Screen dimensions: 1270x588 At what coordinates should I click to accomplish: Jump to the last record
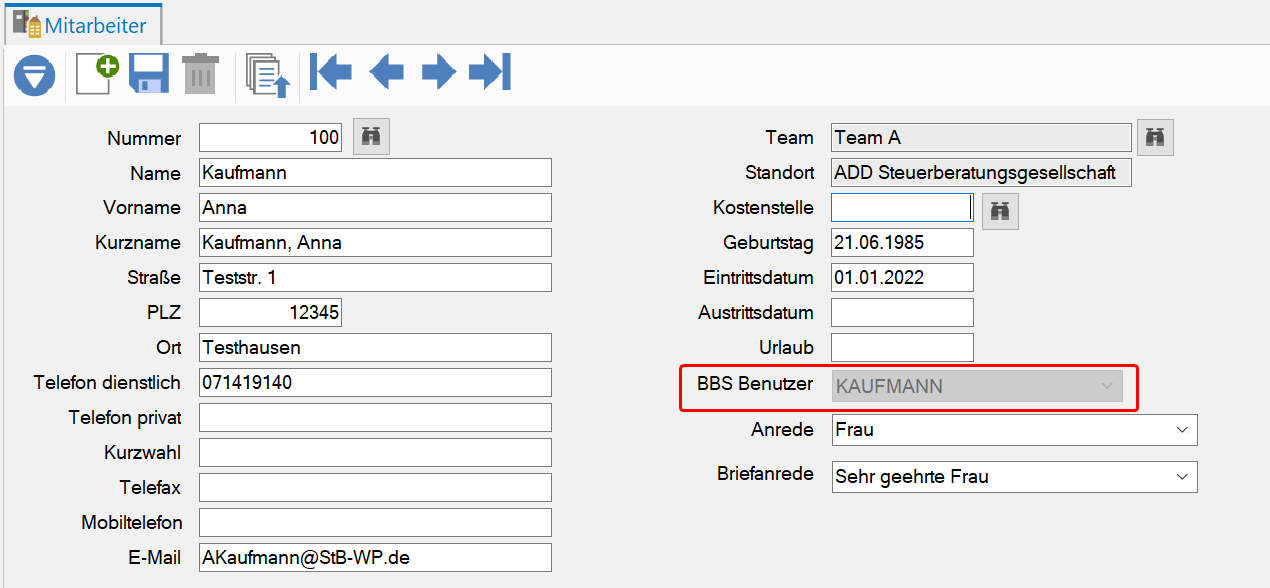pos(490,72)
